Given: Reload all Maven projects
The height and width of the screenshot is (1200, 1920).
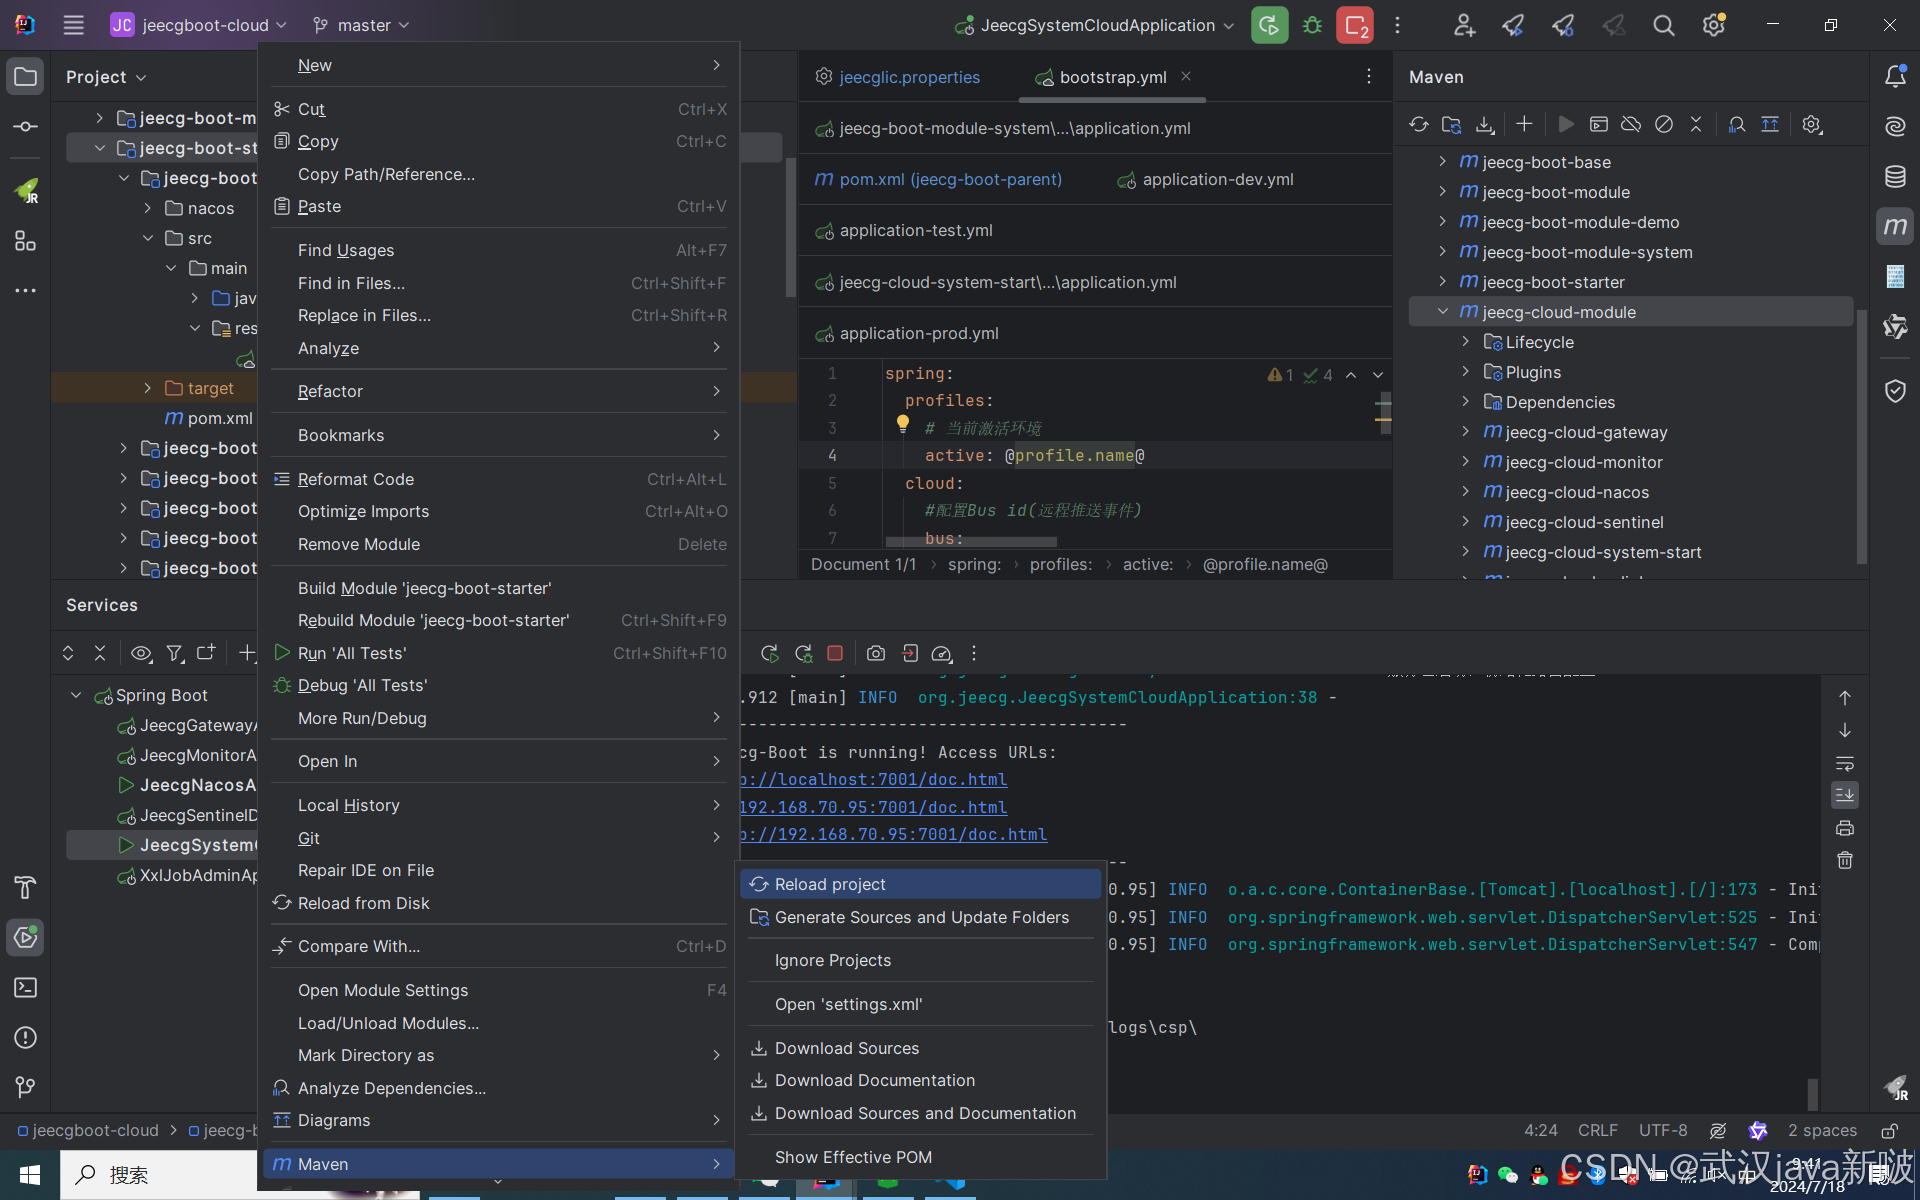Looking at the screenshot, I should coord(1419,124).
